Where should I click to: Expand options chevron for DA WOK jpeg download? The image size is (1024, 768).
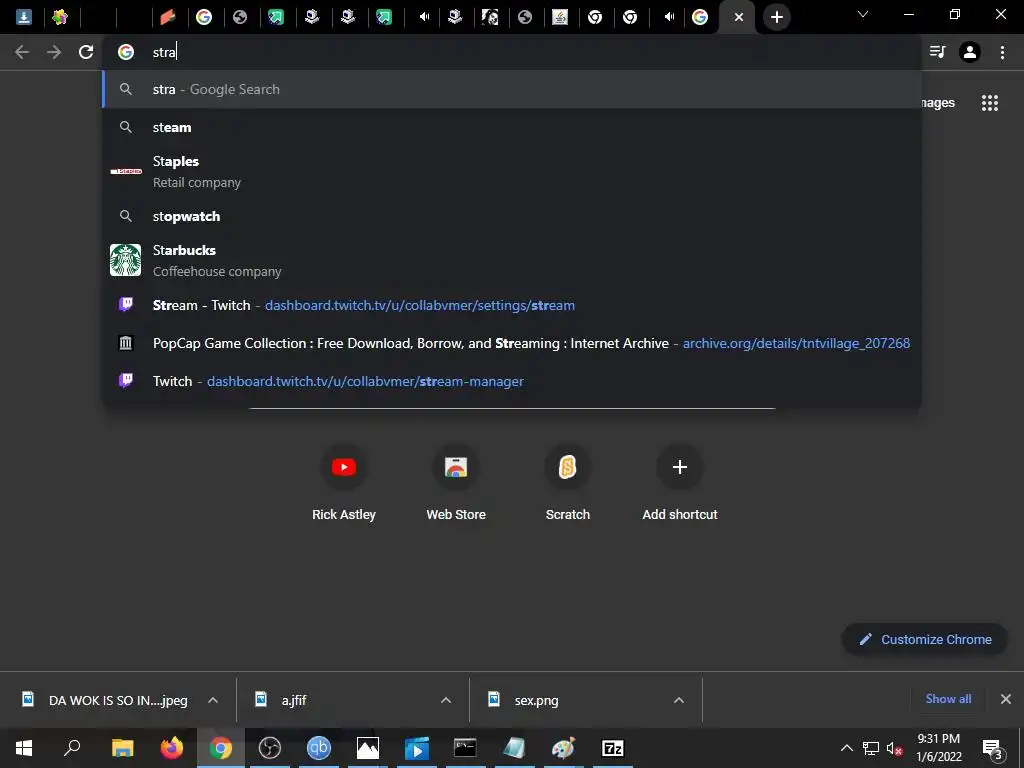(213, 700)
